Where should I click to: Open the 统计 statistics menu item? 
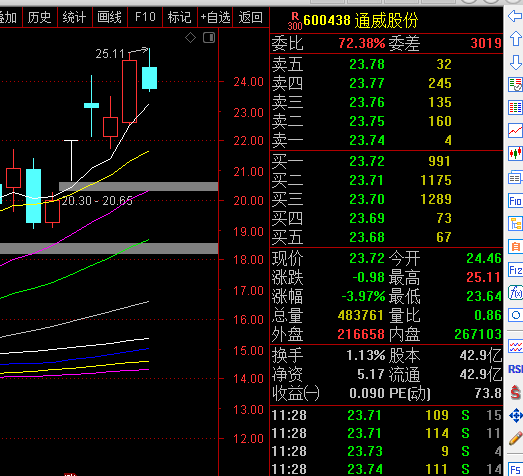tap(74, 17)
